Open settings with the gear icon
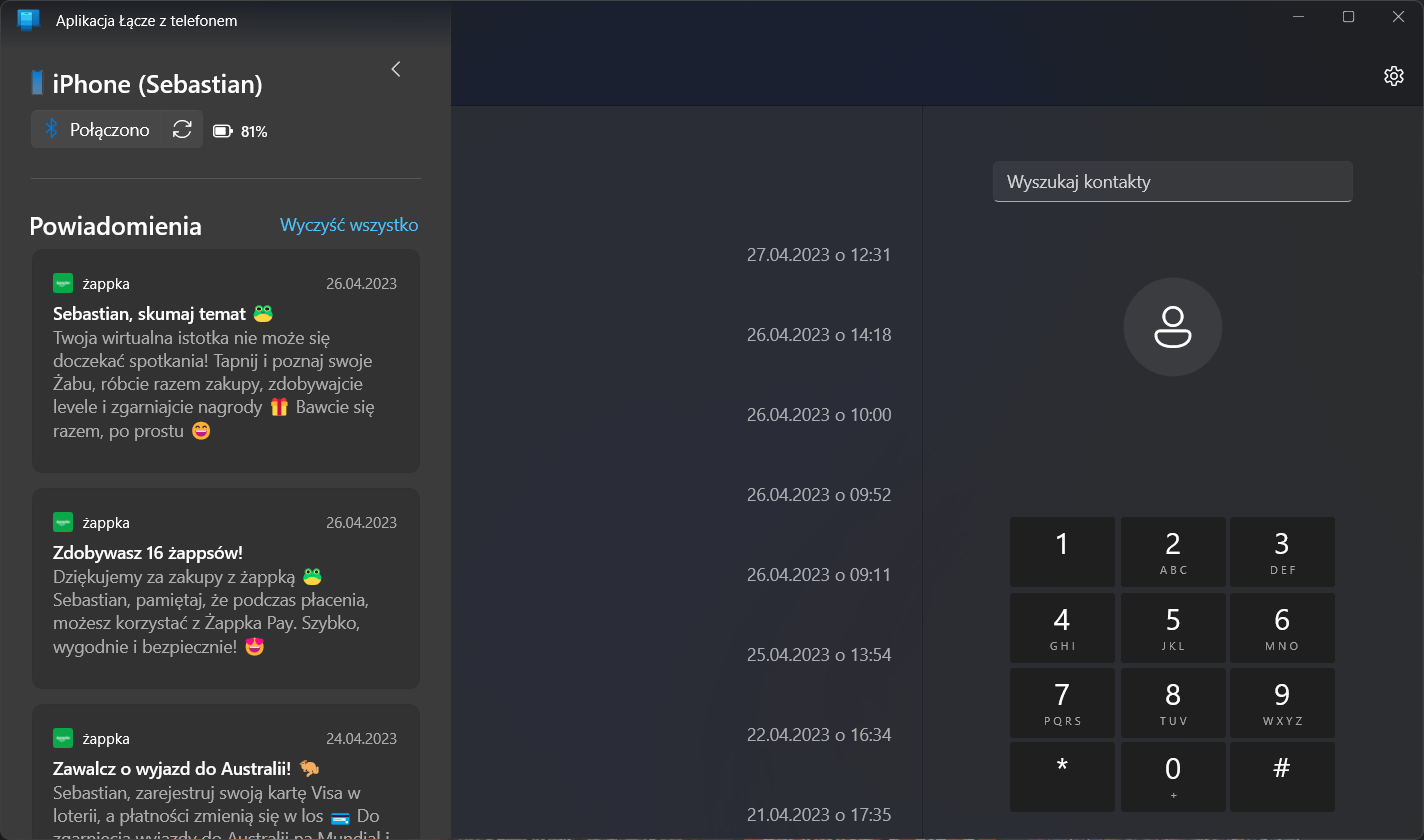The width and height of the screenshot is (1424, 840). 1393,76
